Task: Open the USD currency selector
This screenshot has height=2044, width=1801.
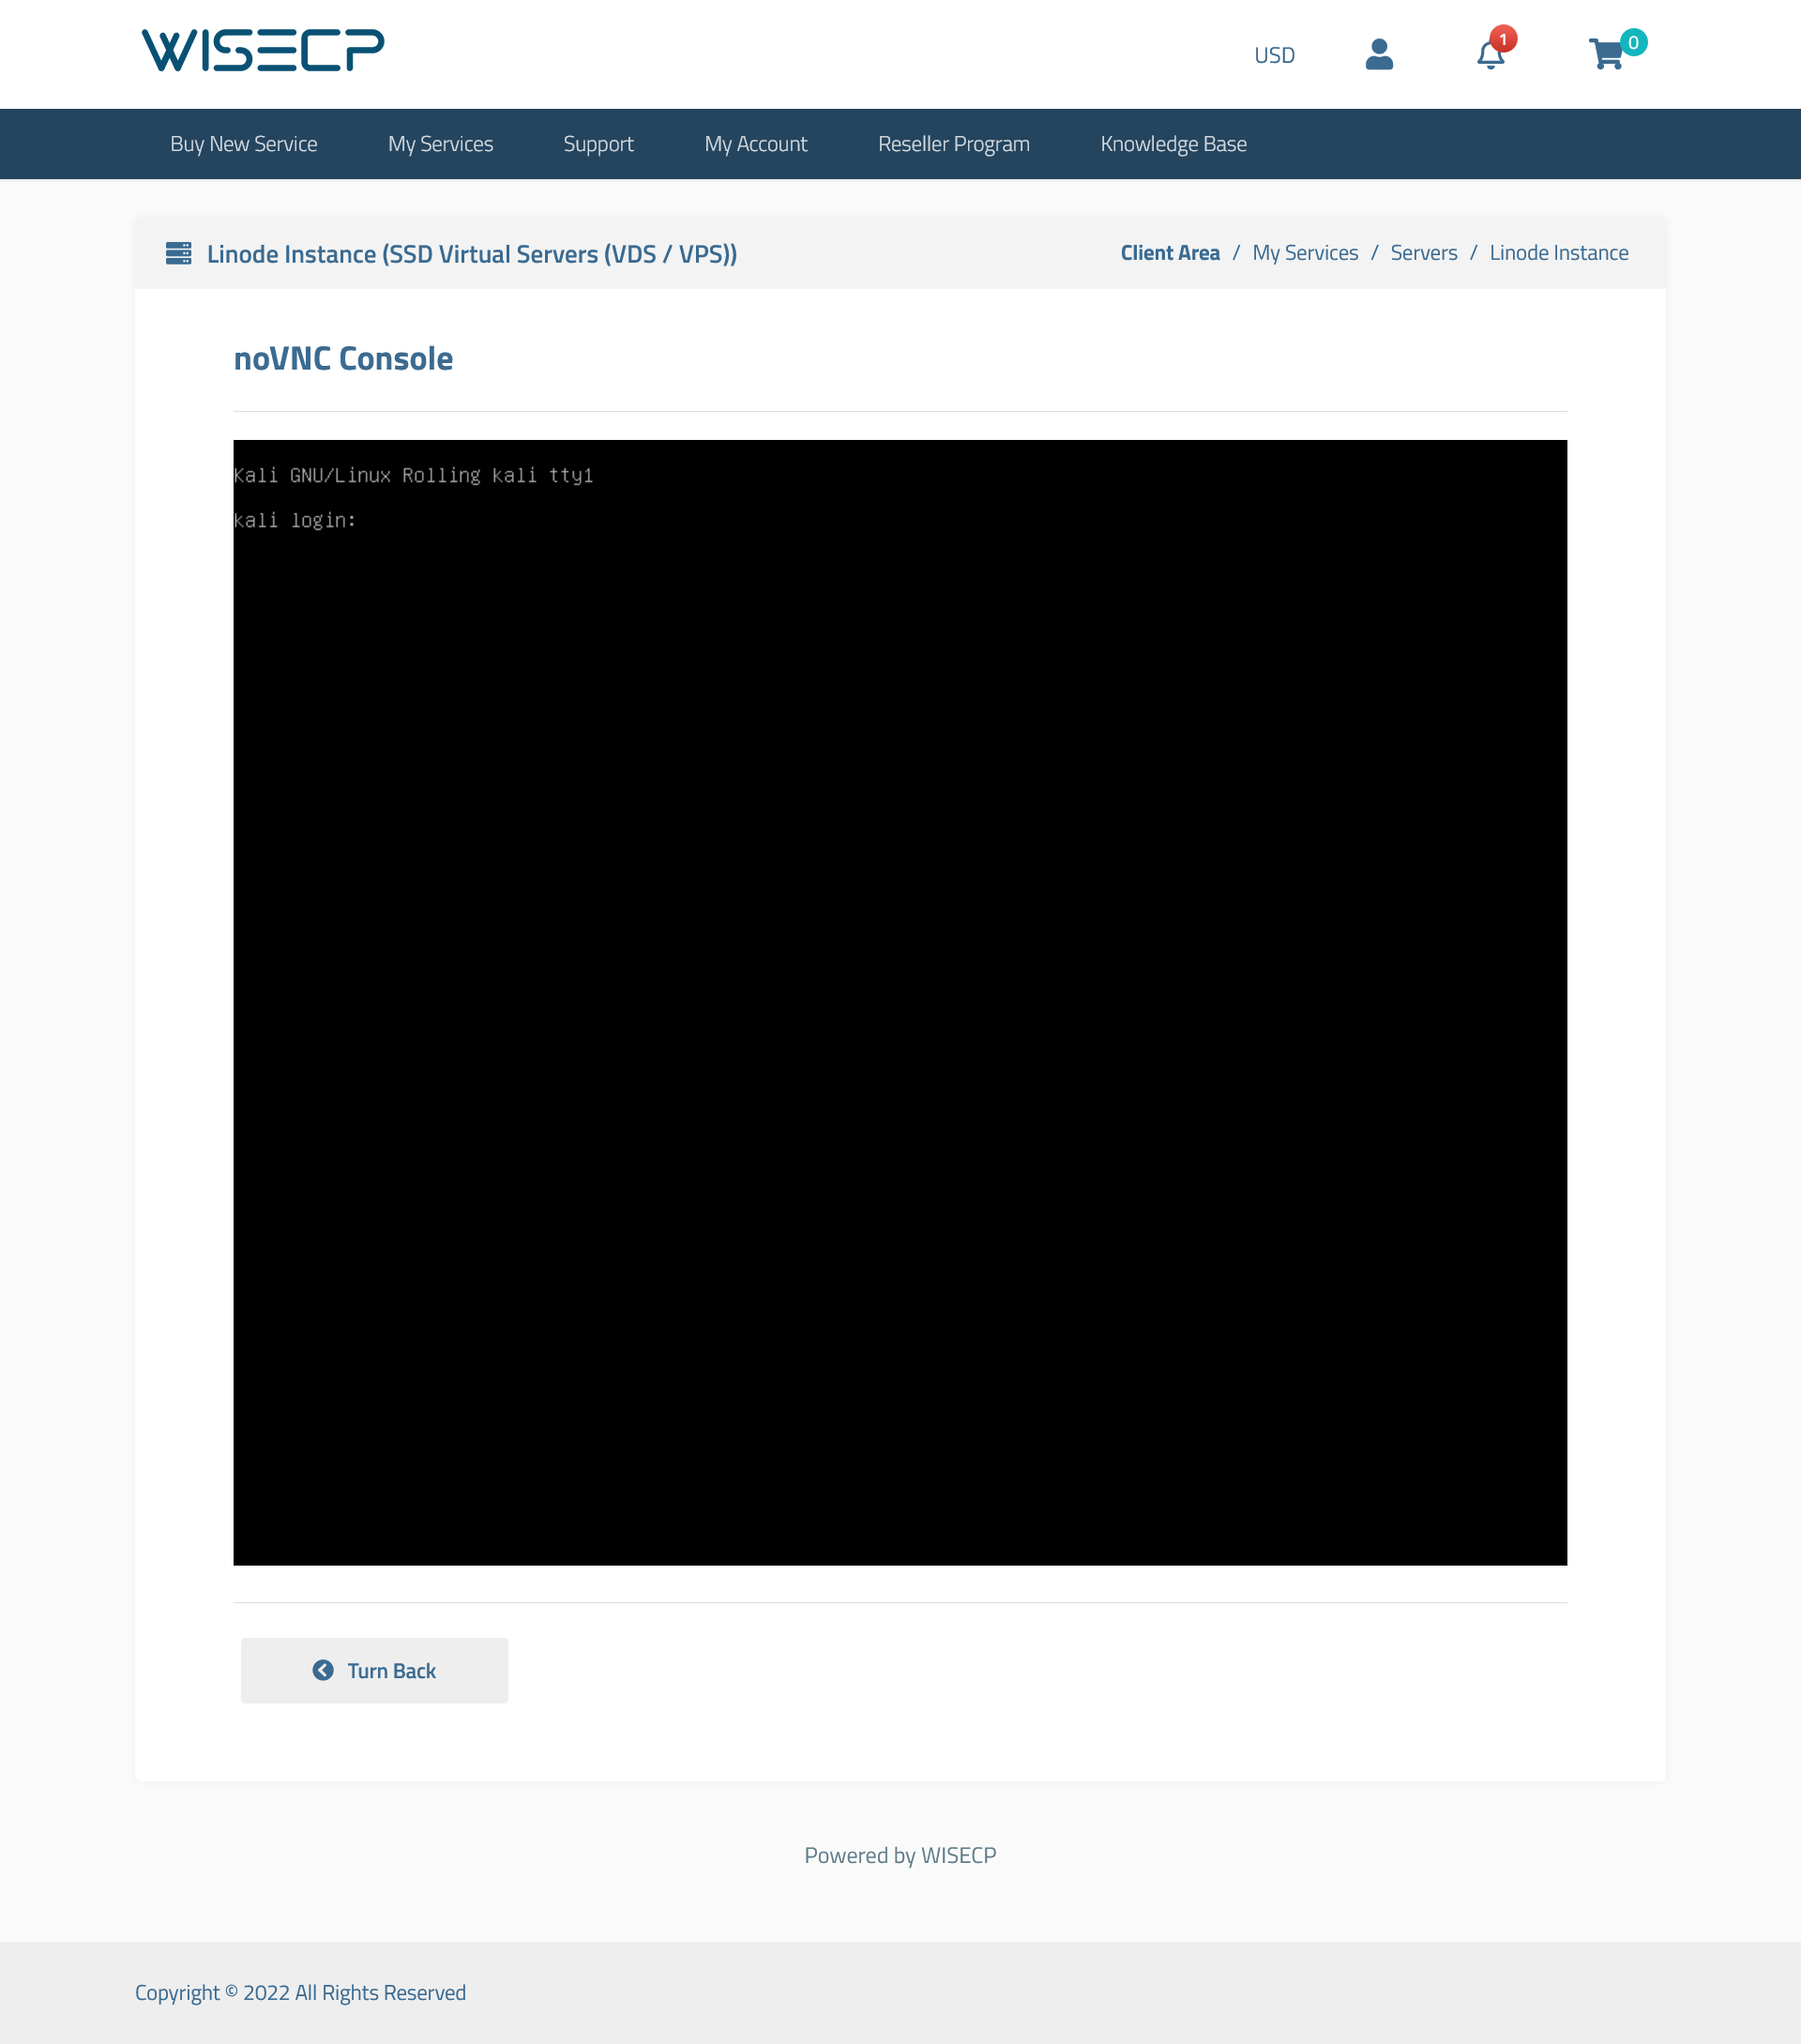Action: [x=1274, y=55]
